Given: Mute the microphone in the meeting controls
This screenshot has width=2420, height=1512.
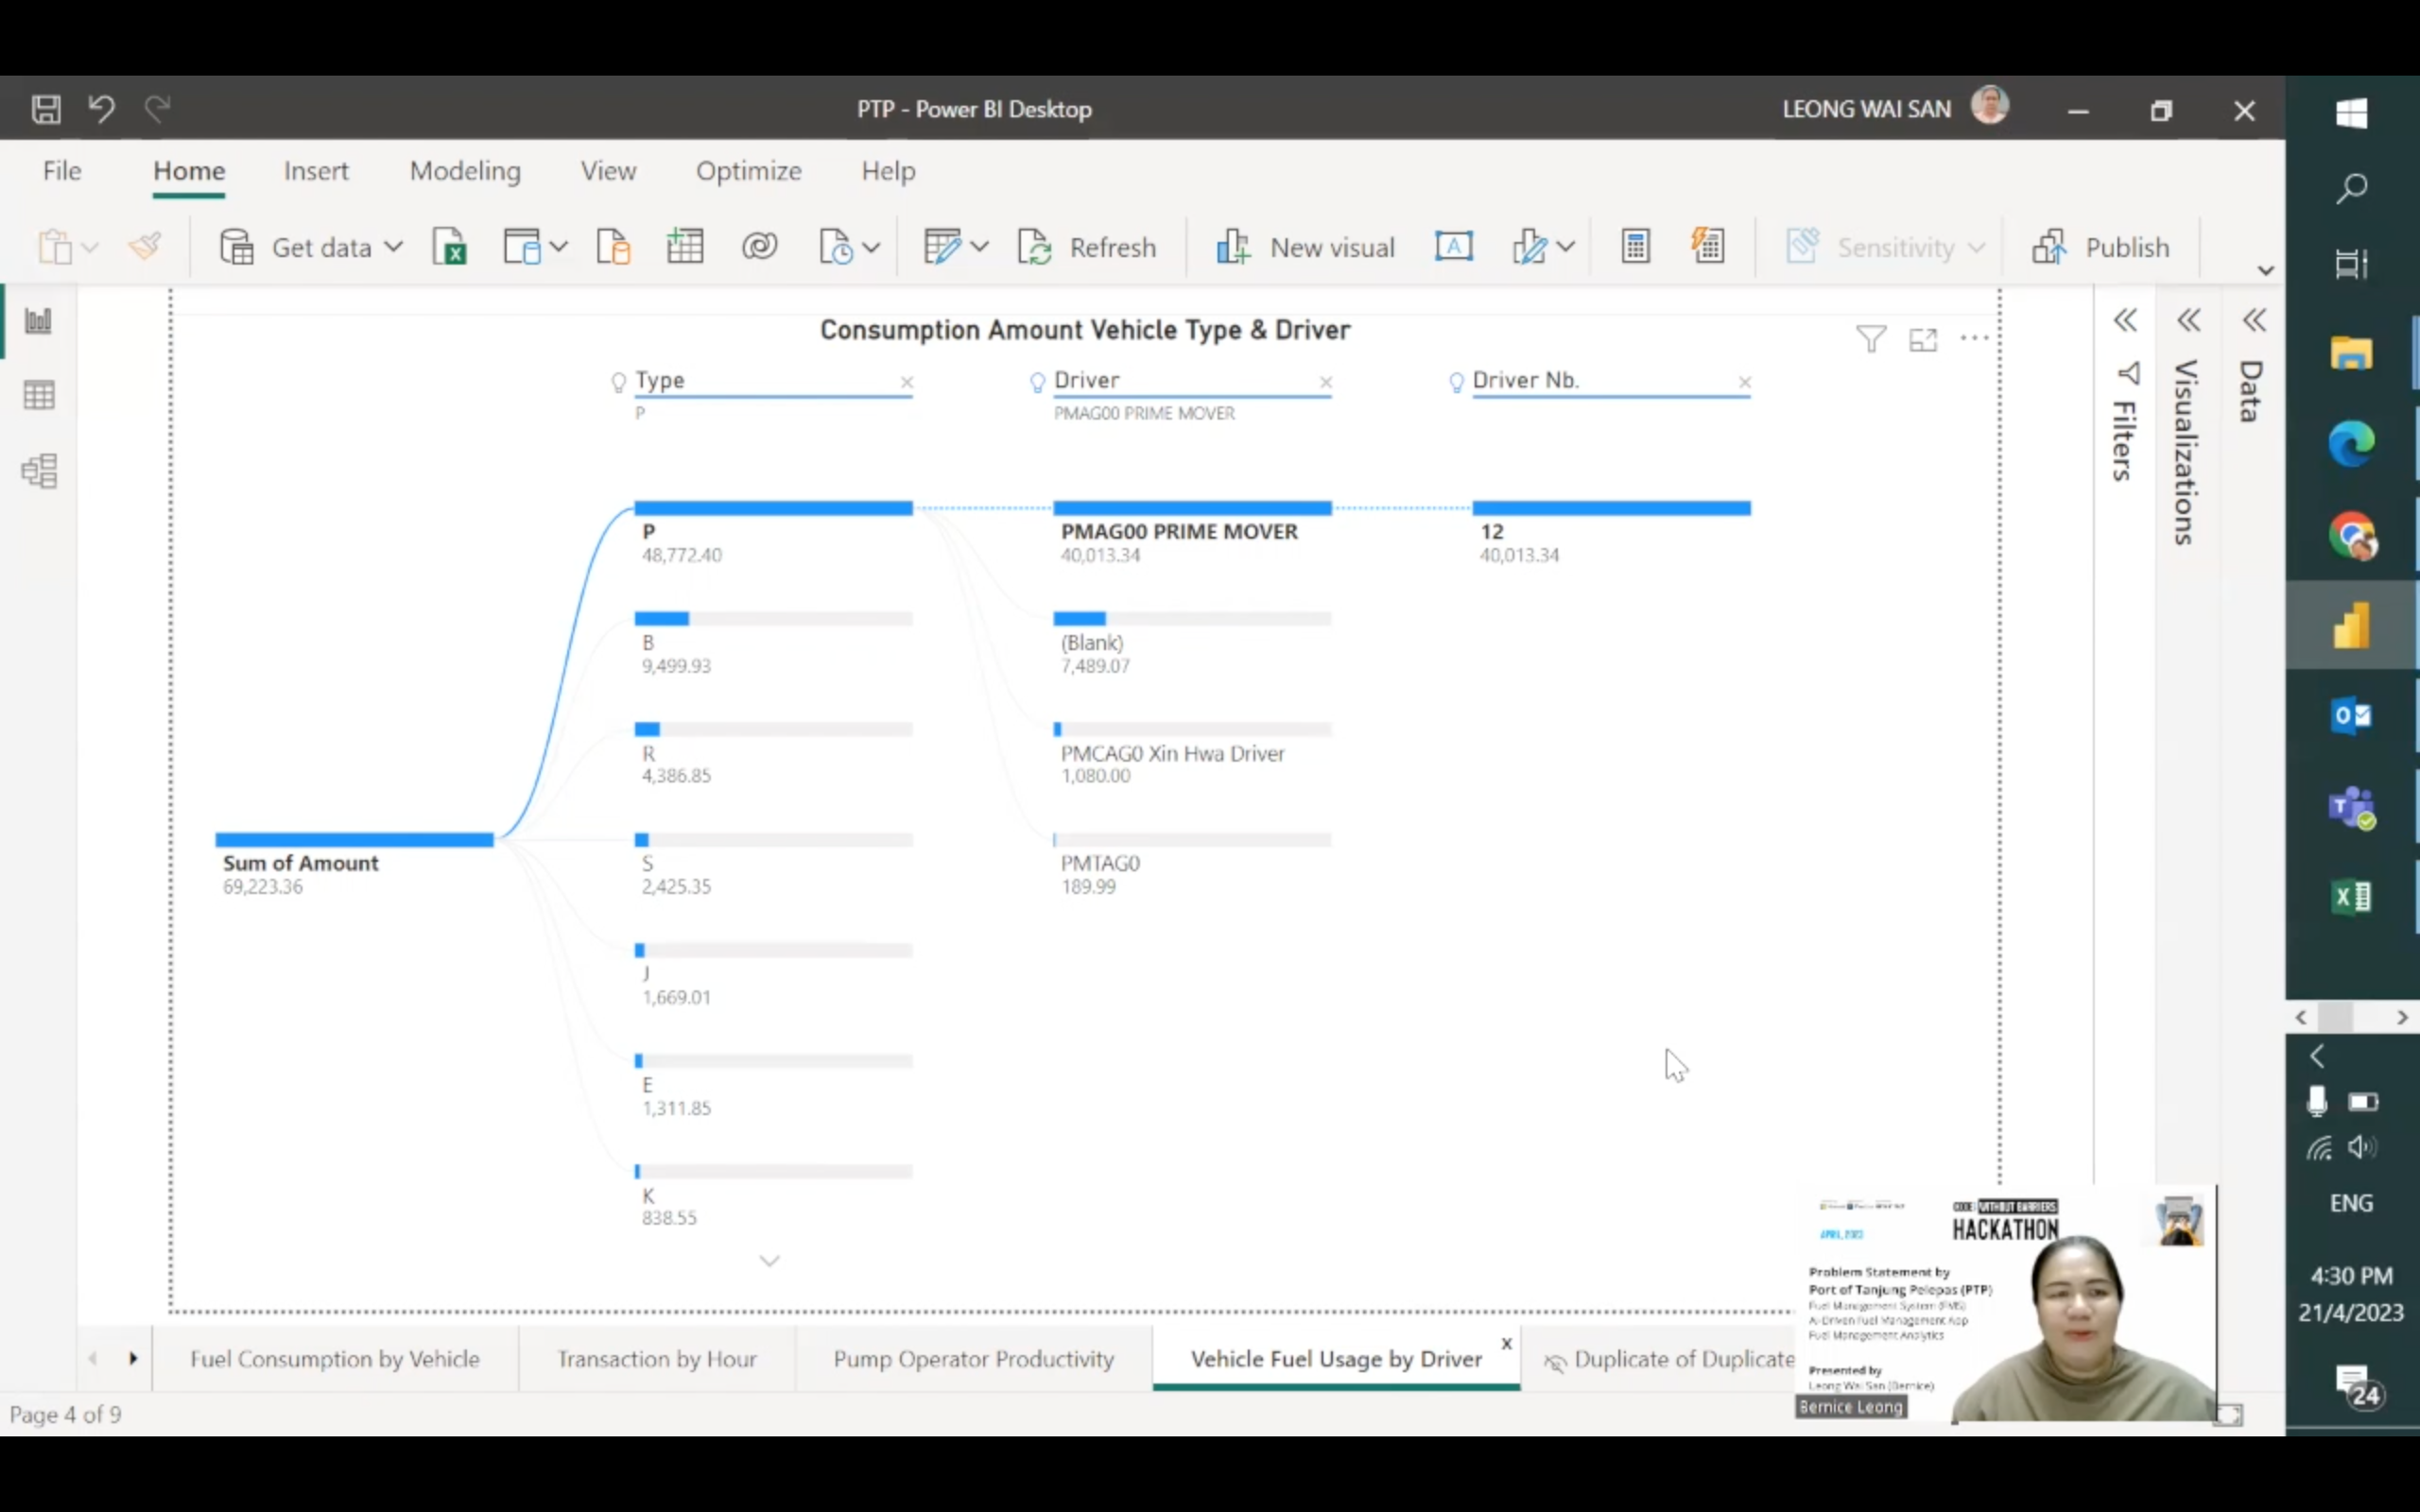Looking at the screenshot, I should click(x=2316, y=1101).
